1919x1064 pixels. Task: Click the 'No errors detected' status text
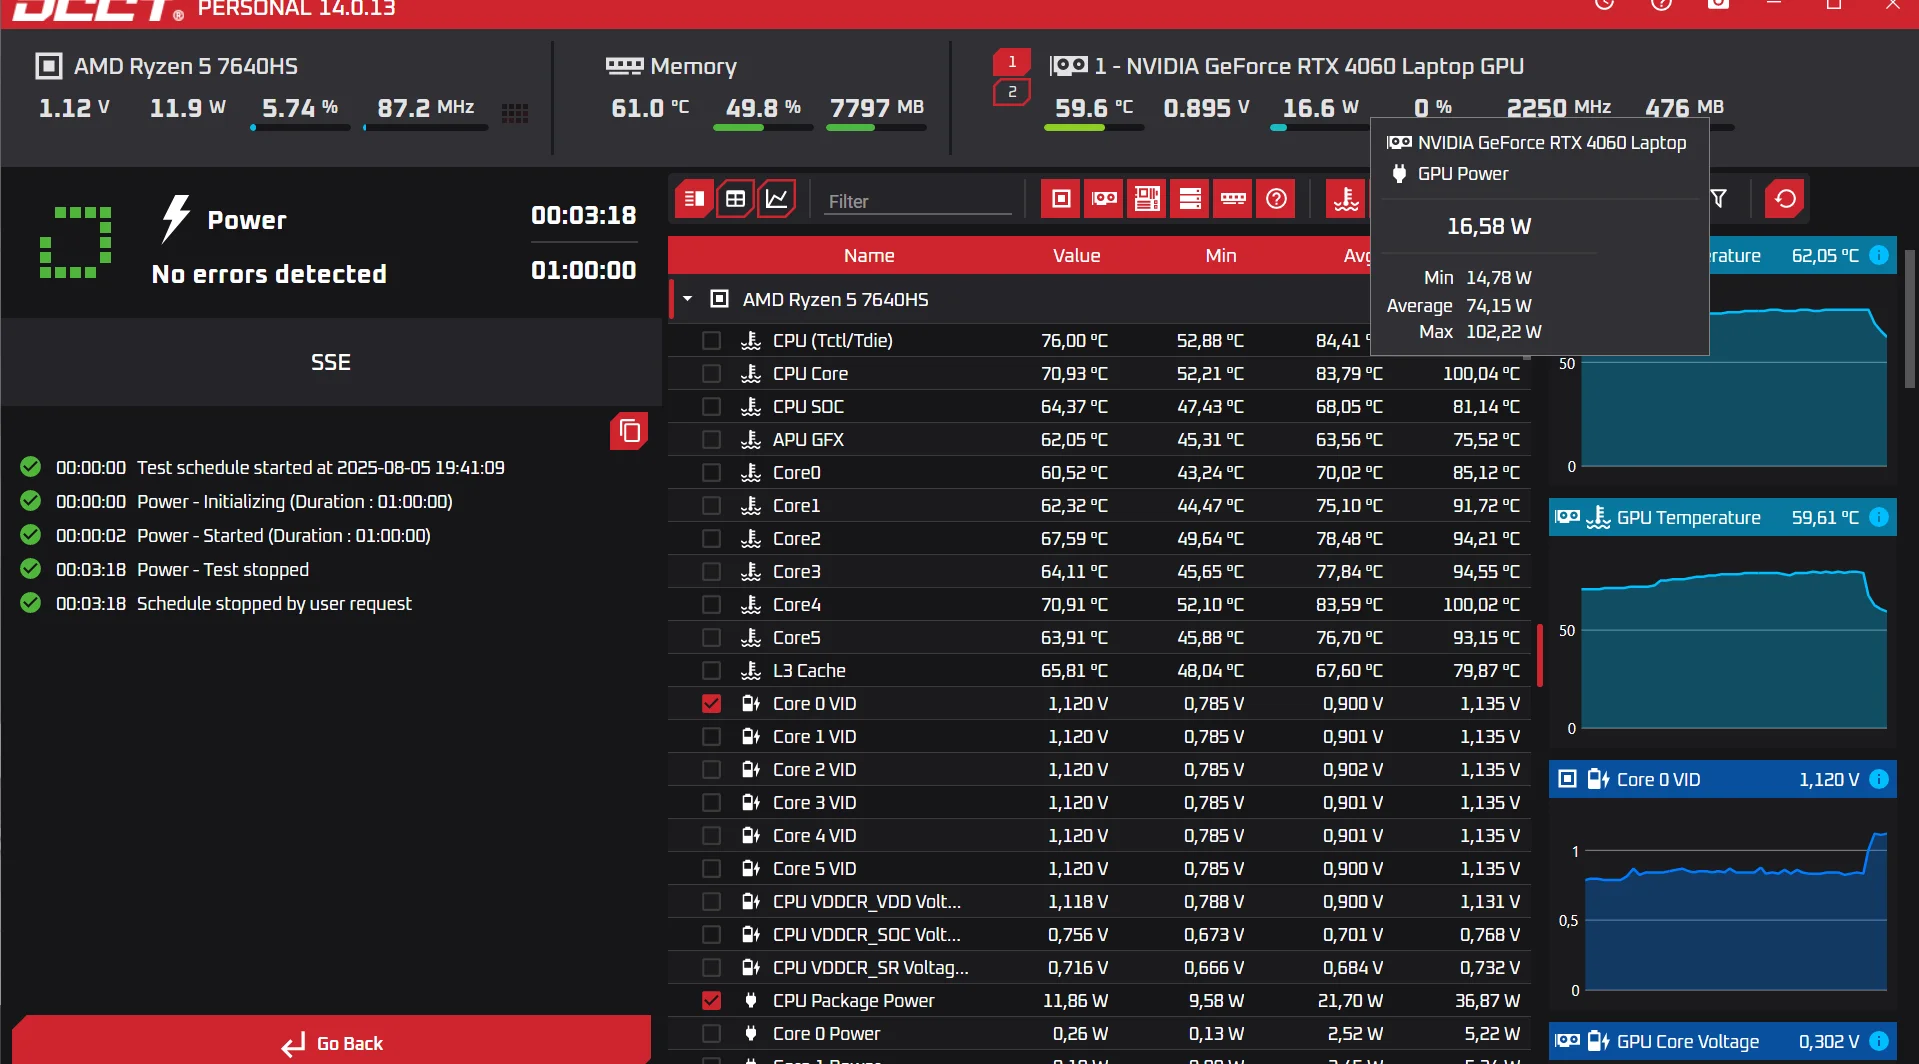pos(269,274)
